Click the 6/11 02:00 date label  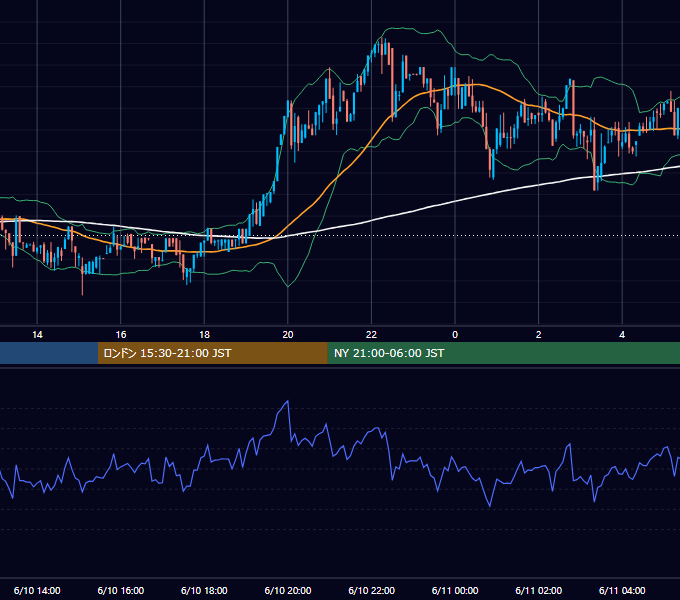539,590
